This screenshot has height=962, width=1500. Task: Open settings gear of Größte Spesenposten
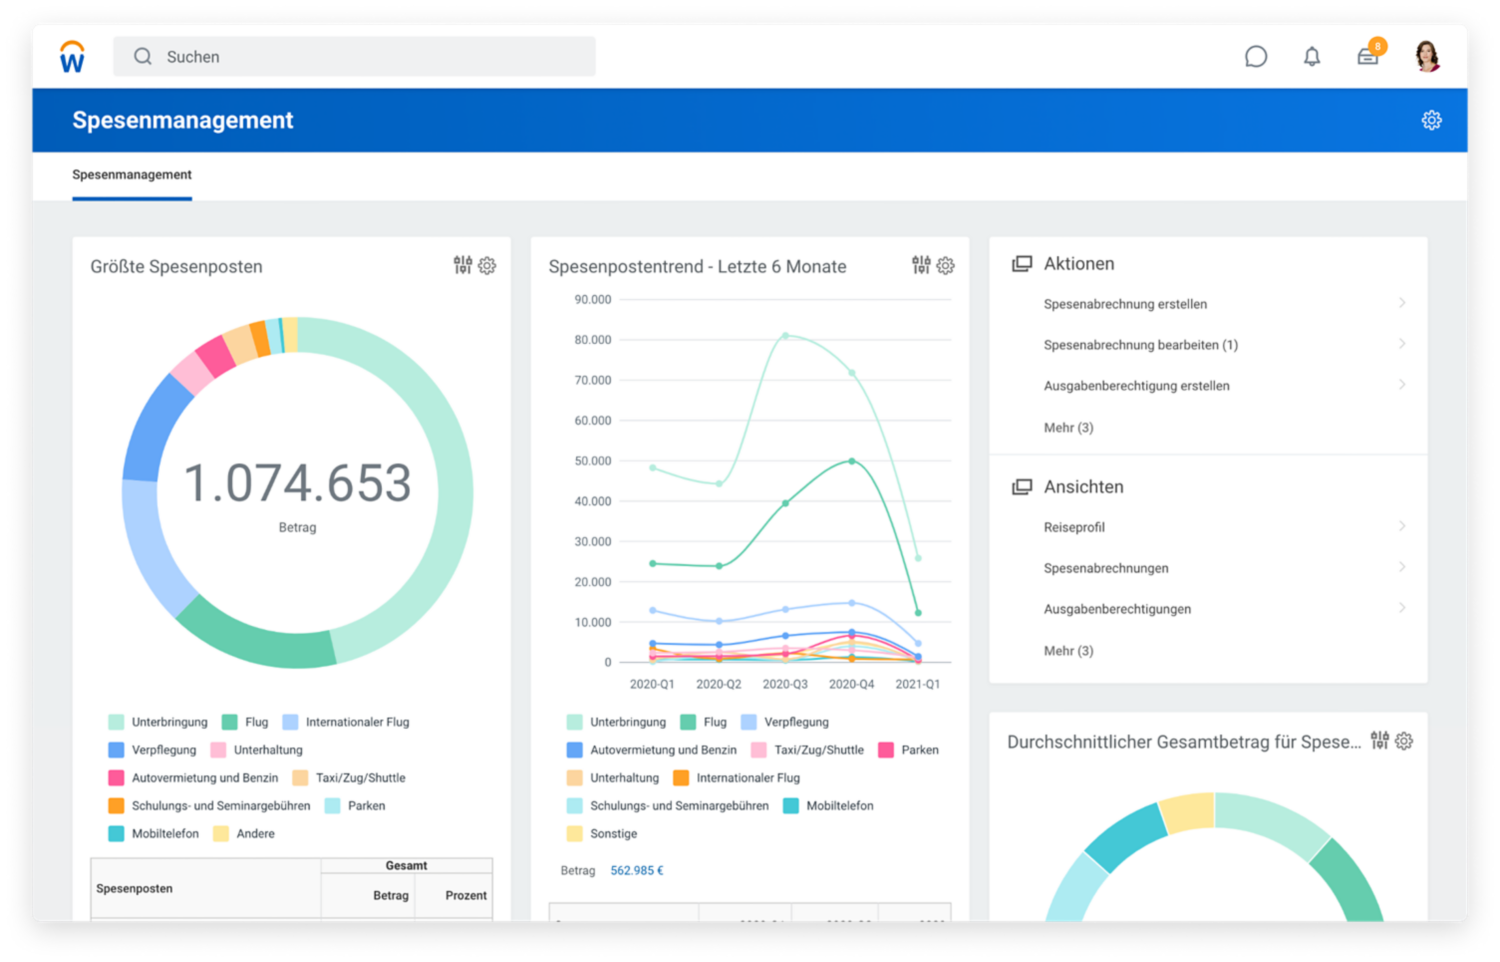point(487,265)
